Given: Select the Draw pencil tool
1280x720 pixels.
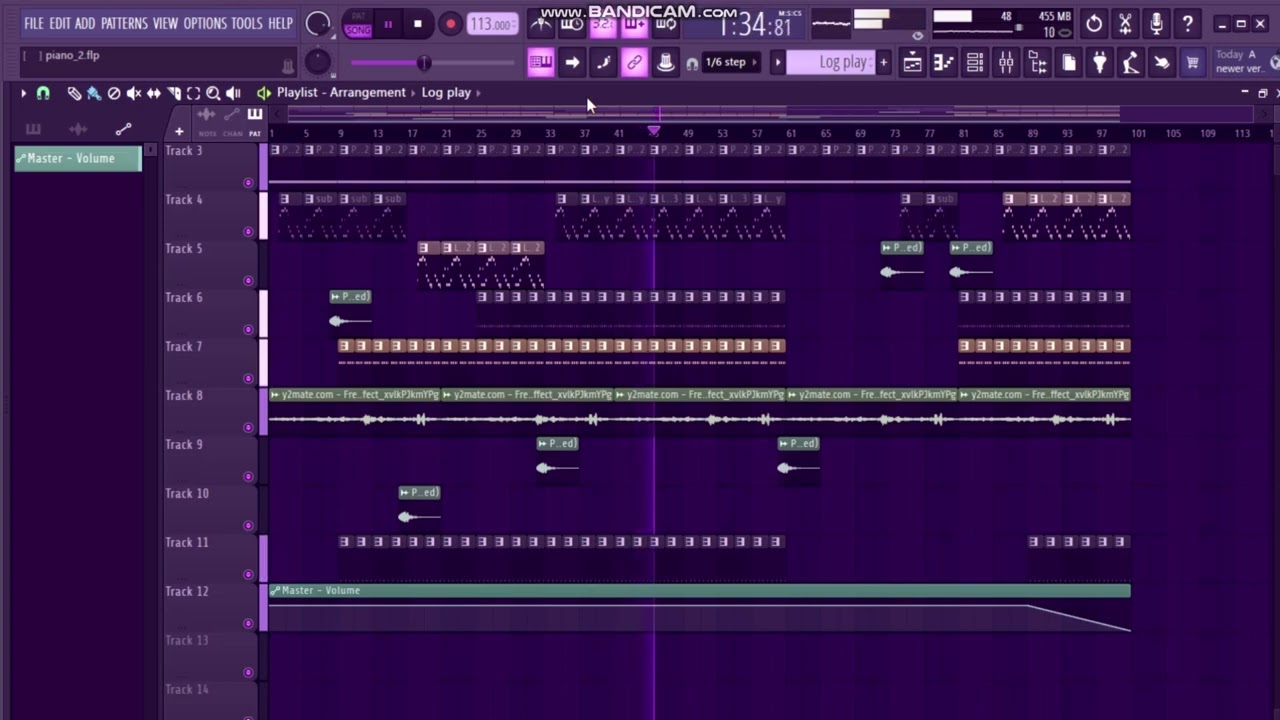Looking at the screenshot, I should click(74, 93).
